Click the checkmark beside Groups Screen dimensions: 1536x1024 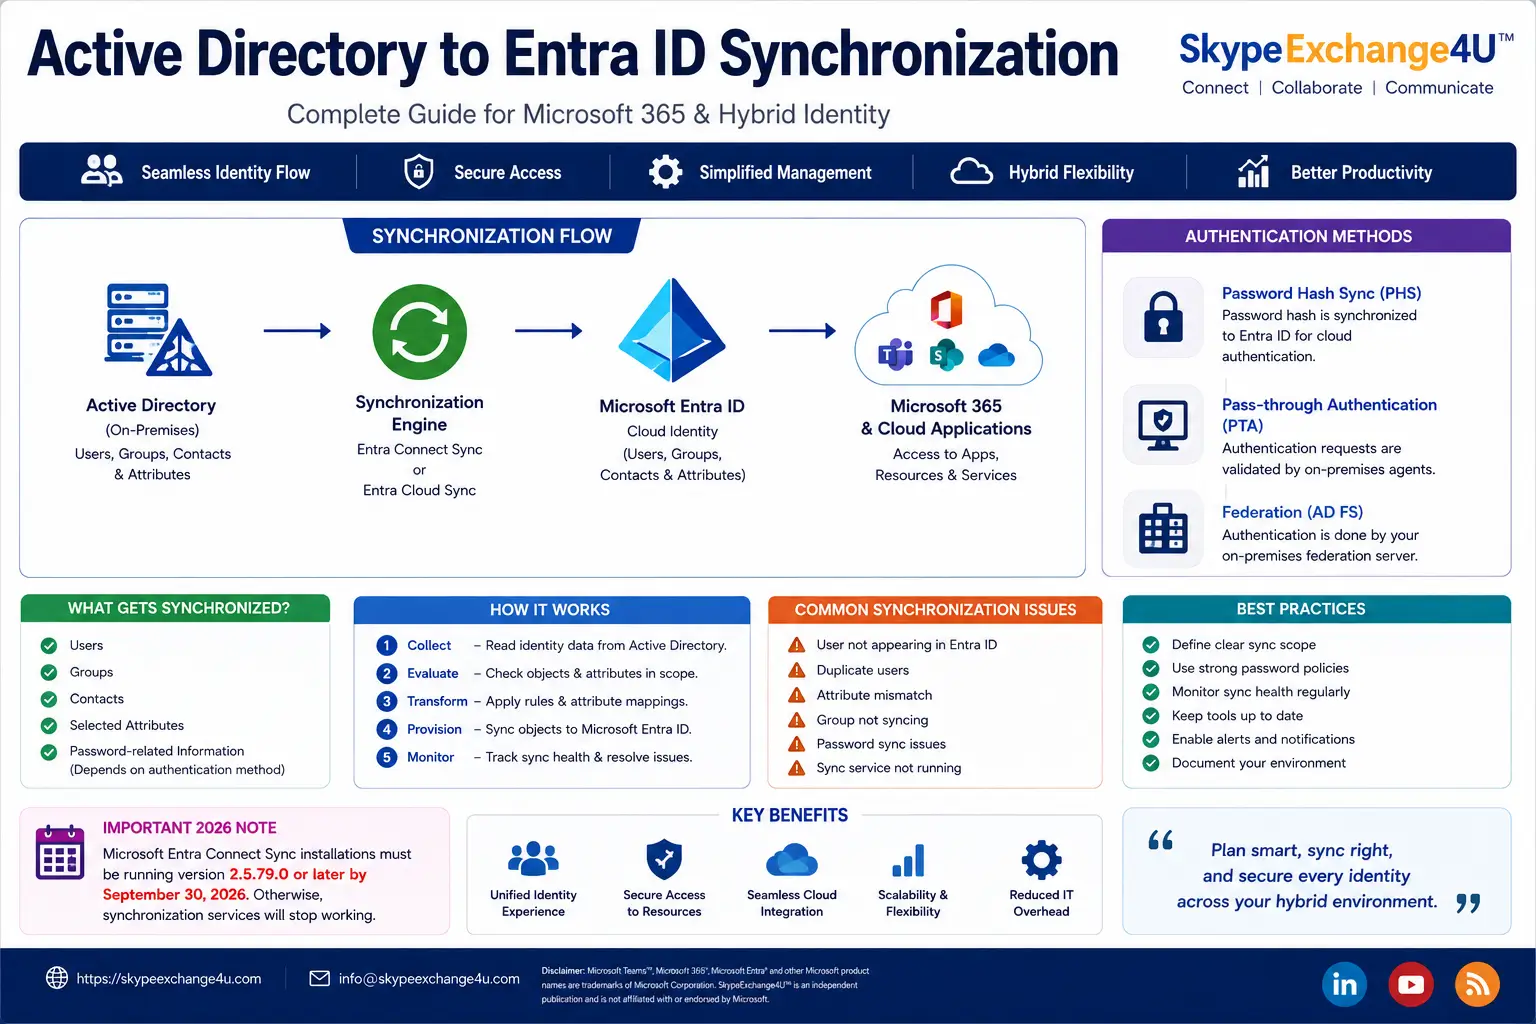pos(48,672)
